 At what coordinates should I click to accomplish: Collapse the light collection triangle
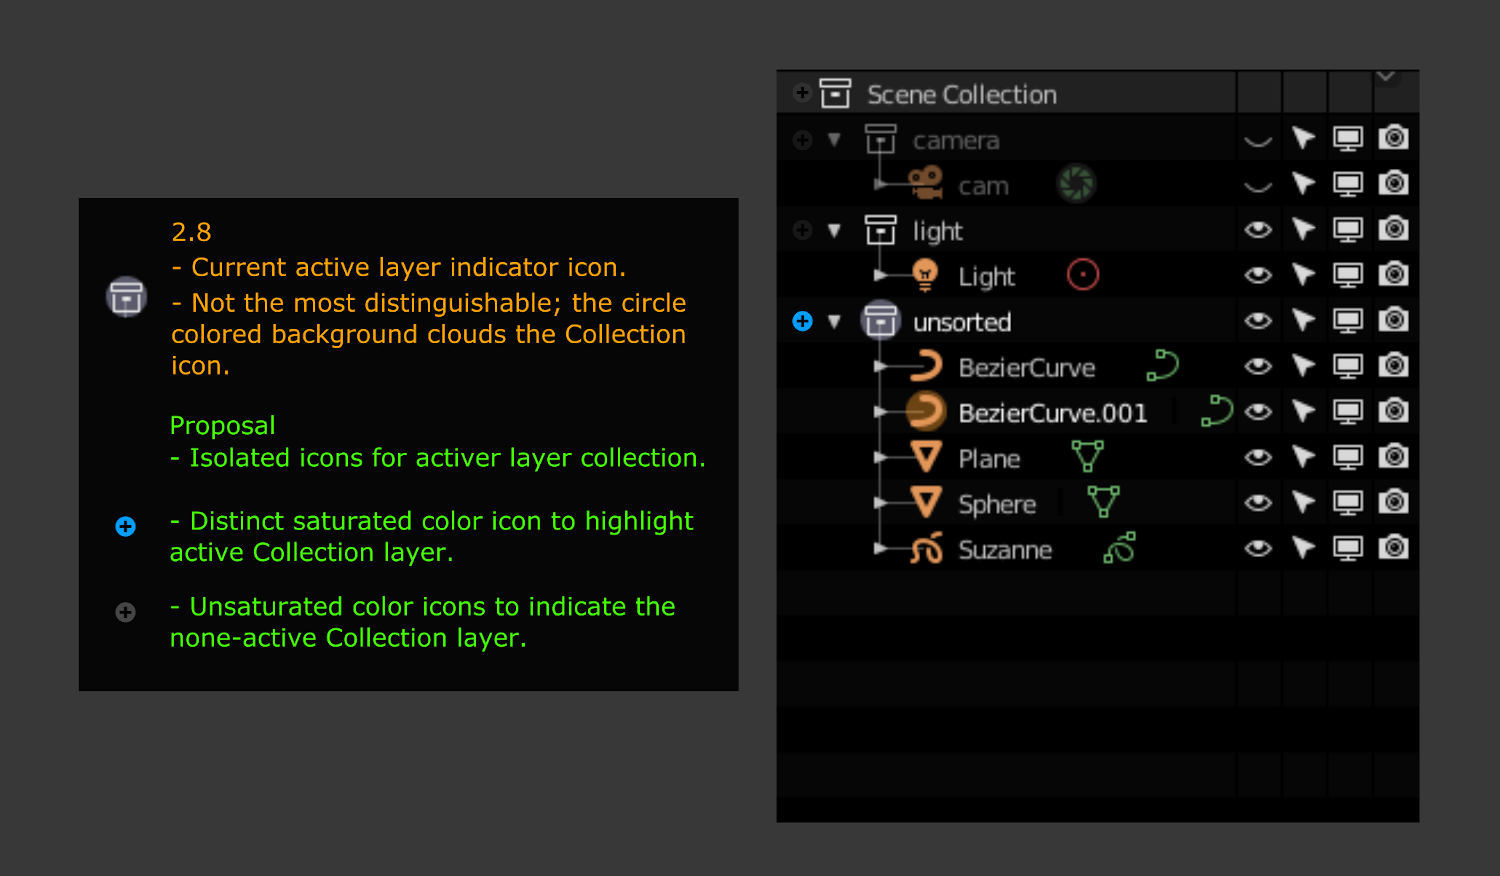(x=834, y=231)
